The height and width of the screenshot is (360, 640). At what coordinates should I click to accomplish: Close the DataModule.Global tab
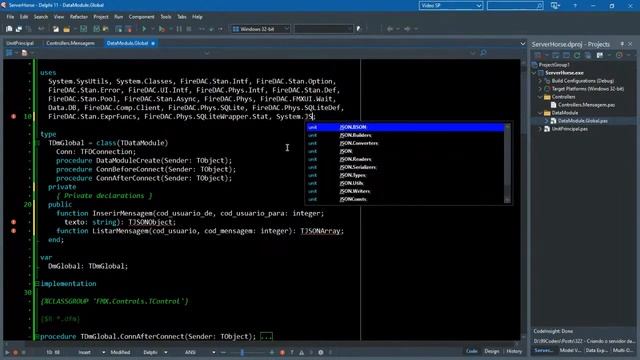tap(153, 43)
